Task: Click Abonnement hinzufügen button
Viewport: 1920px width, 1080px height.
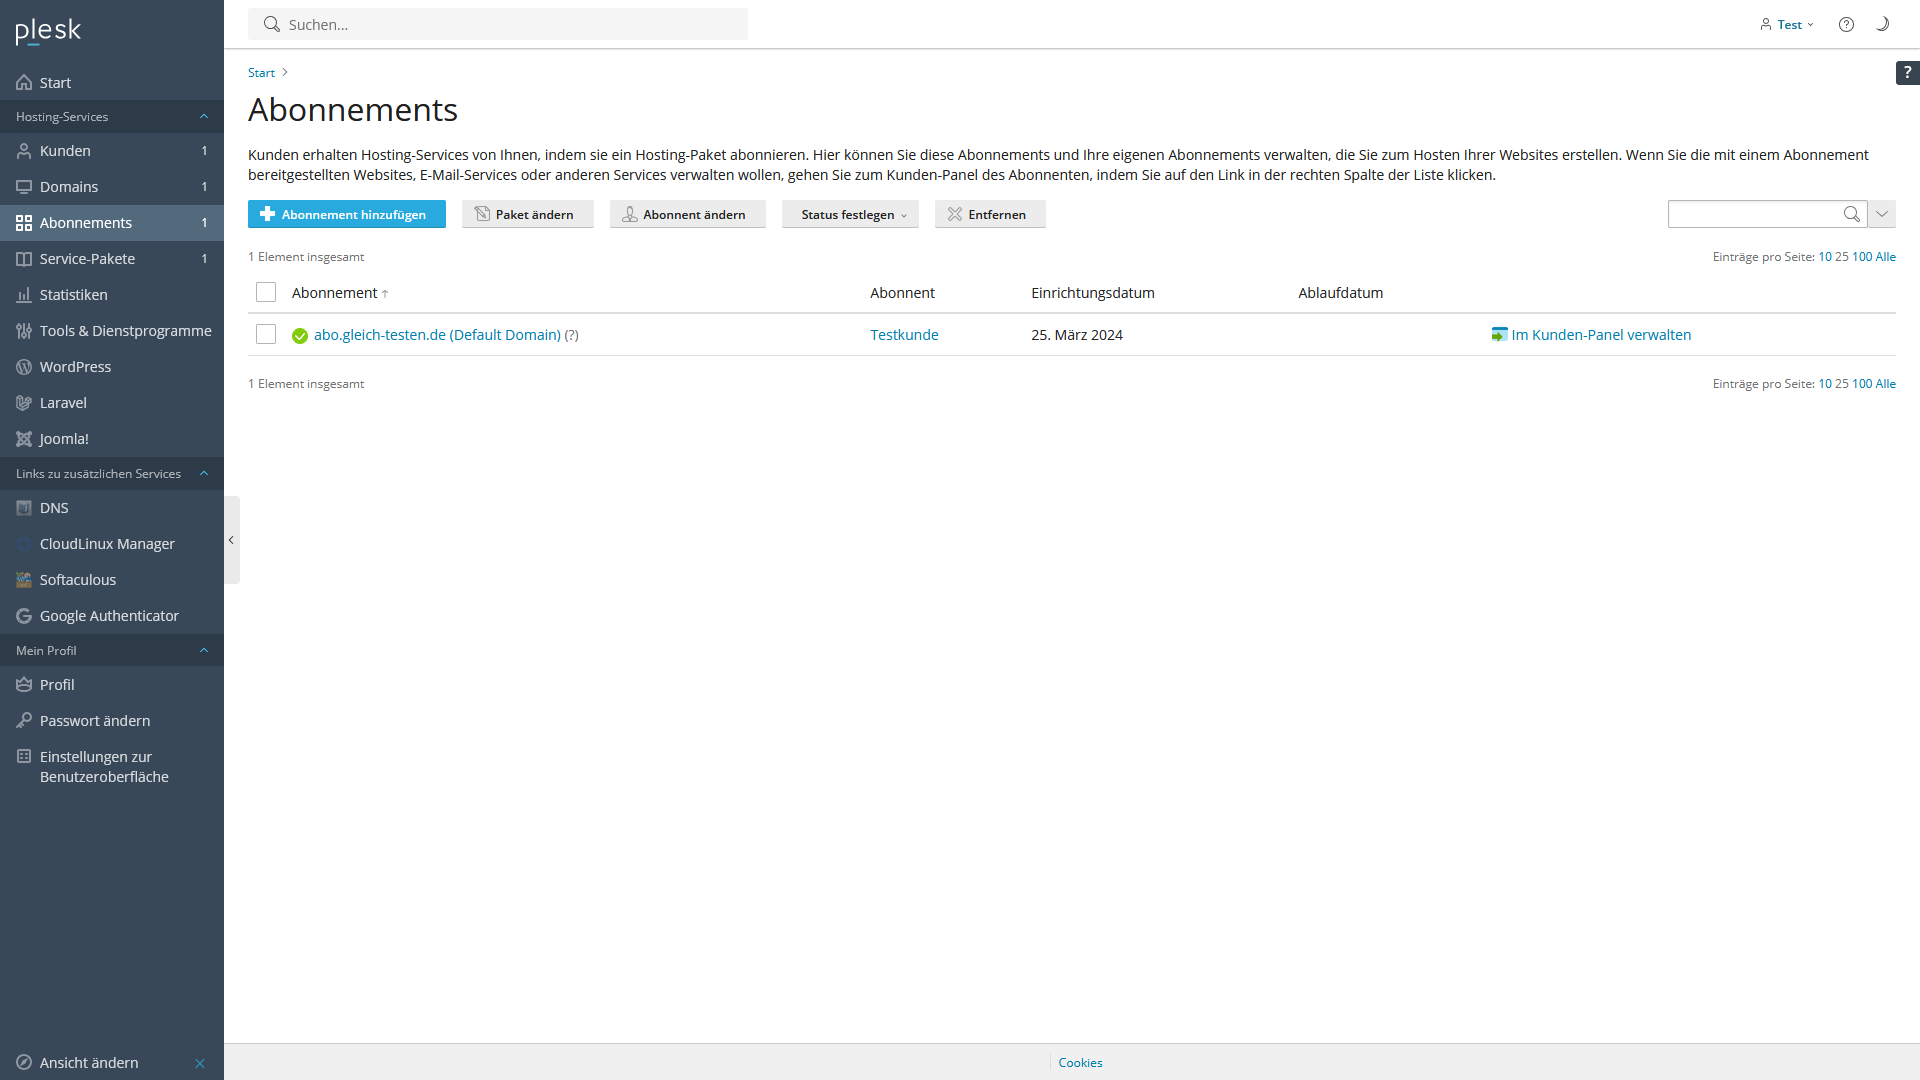Action: click(346, 214)
